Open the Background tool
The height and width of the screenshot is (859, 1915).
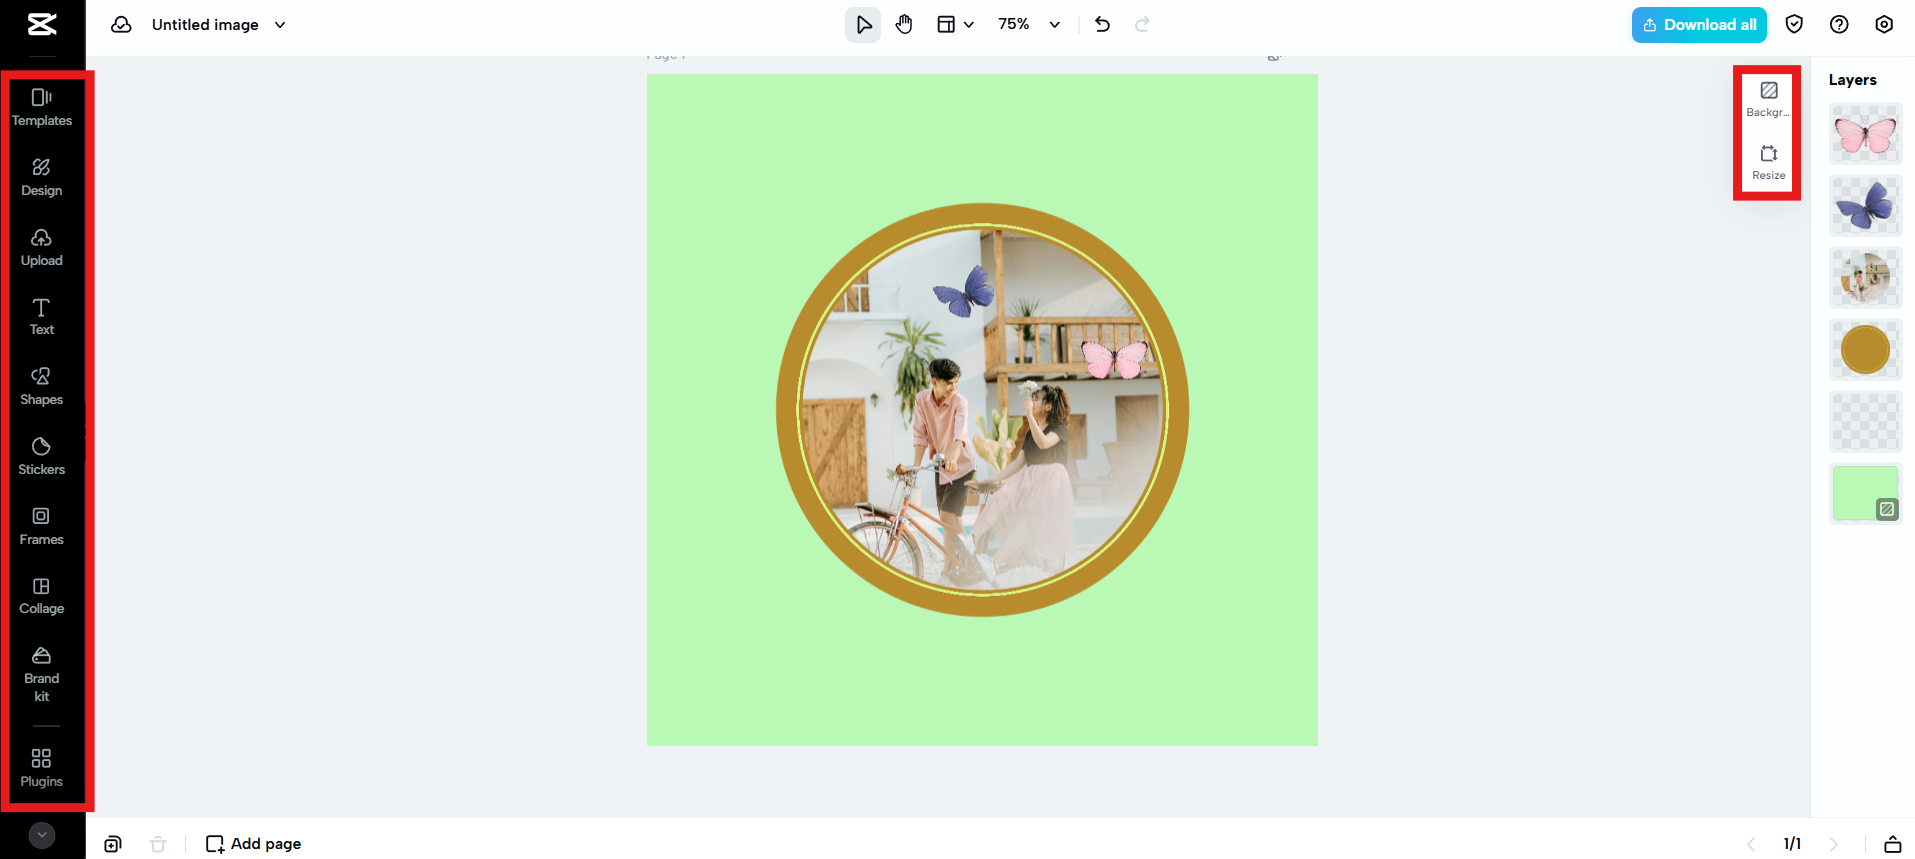1768,99
